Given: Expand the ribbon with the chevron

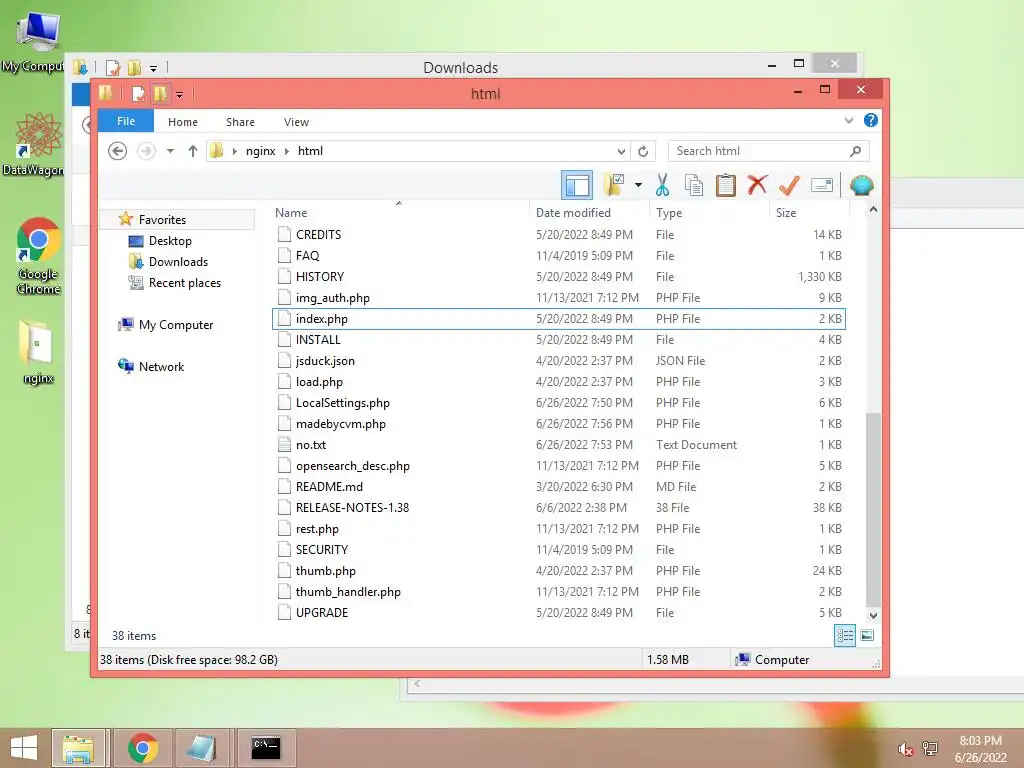Looking at the screenshot, I should [848, 120].
